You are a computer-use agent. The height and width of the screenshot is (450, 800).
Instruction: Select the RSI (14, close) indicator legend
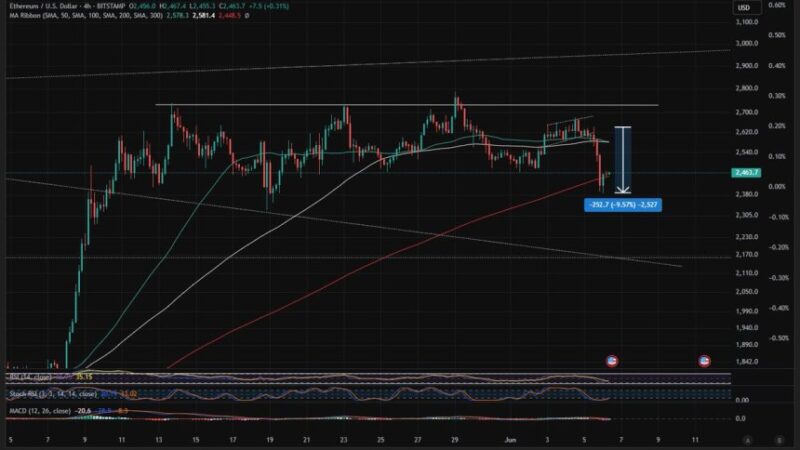[x=31, y=378]
